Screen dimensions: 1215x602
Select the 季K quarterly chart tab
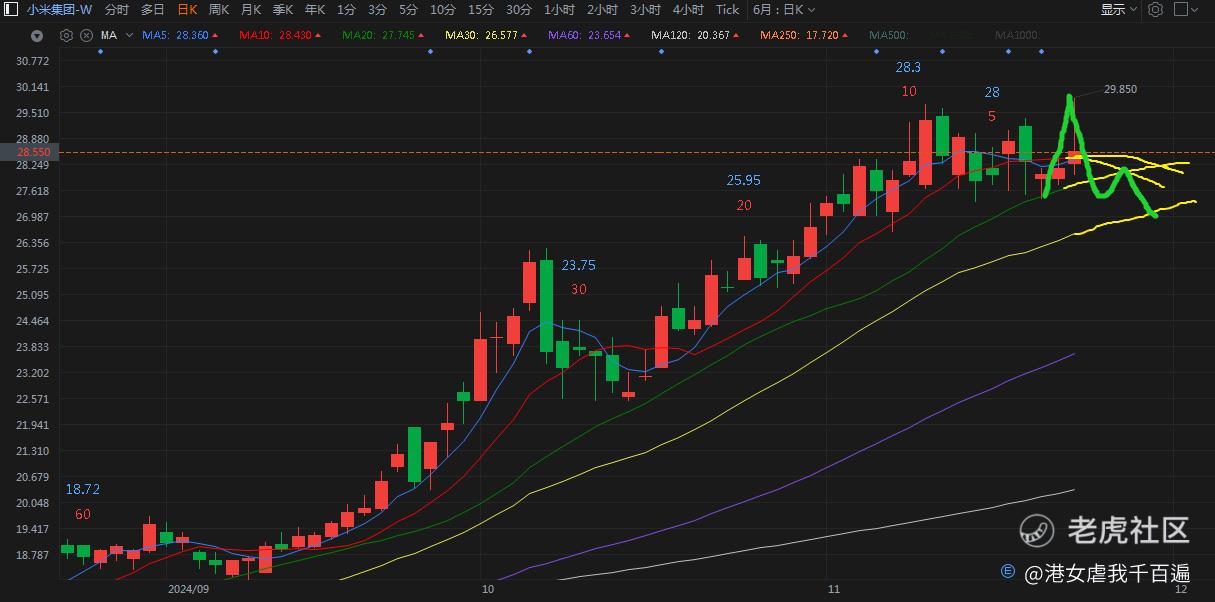tap(283, 9)
